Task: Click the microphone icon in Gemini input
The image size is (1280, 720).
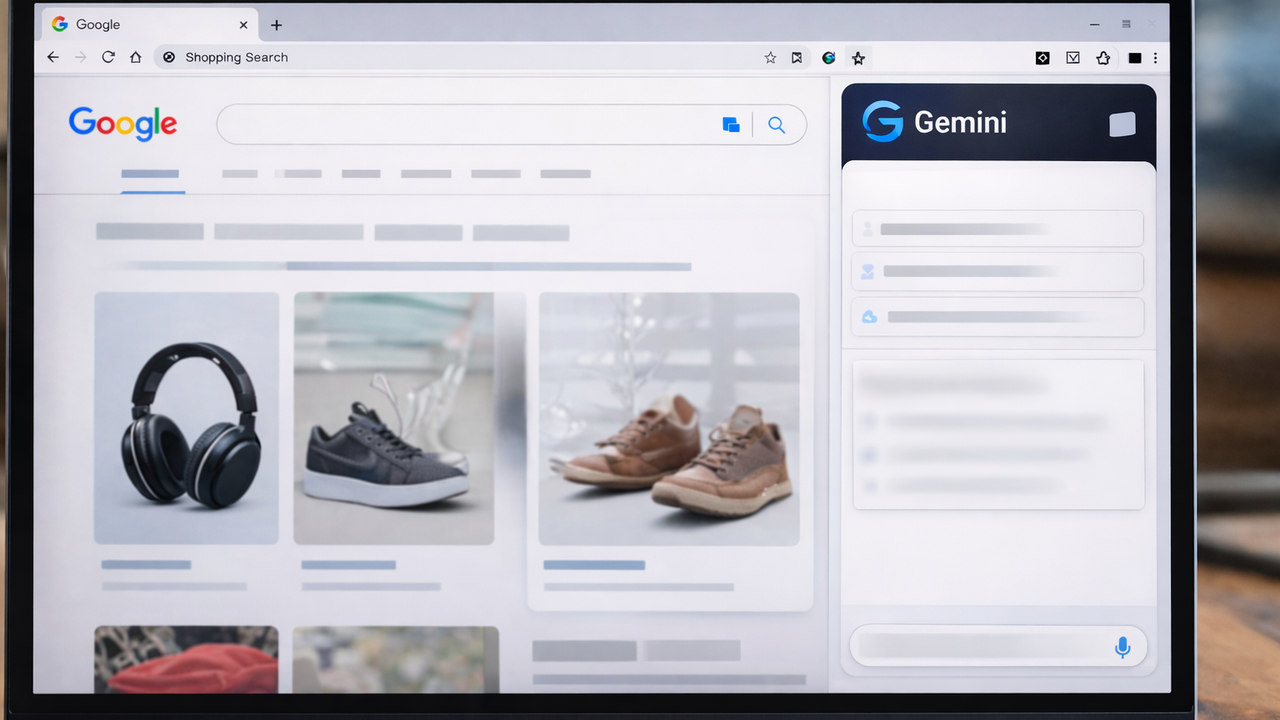Action: coord(1122,647)
